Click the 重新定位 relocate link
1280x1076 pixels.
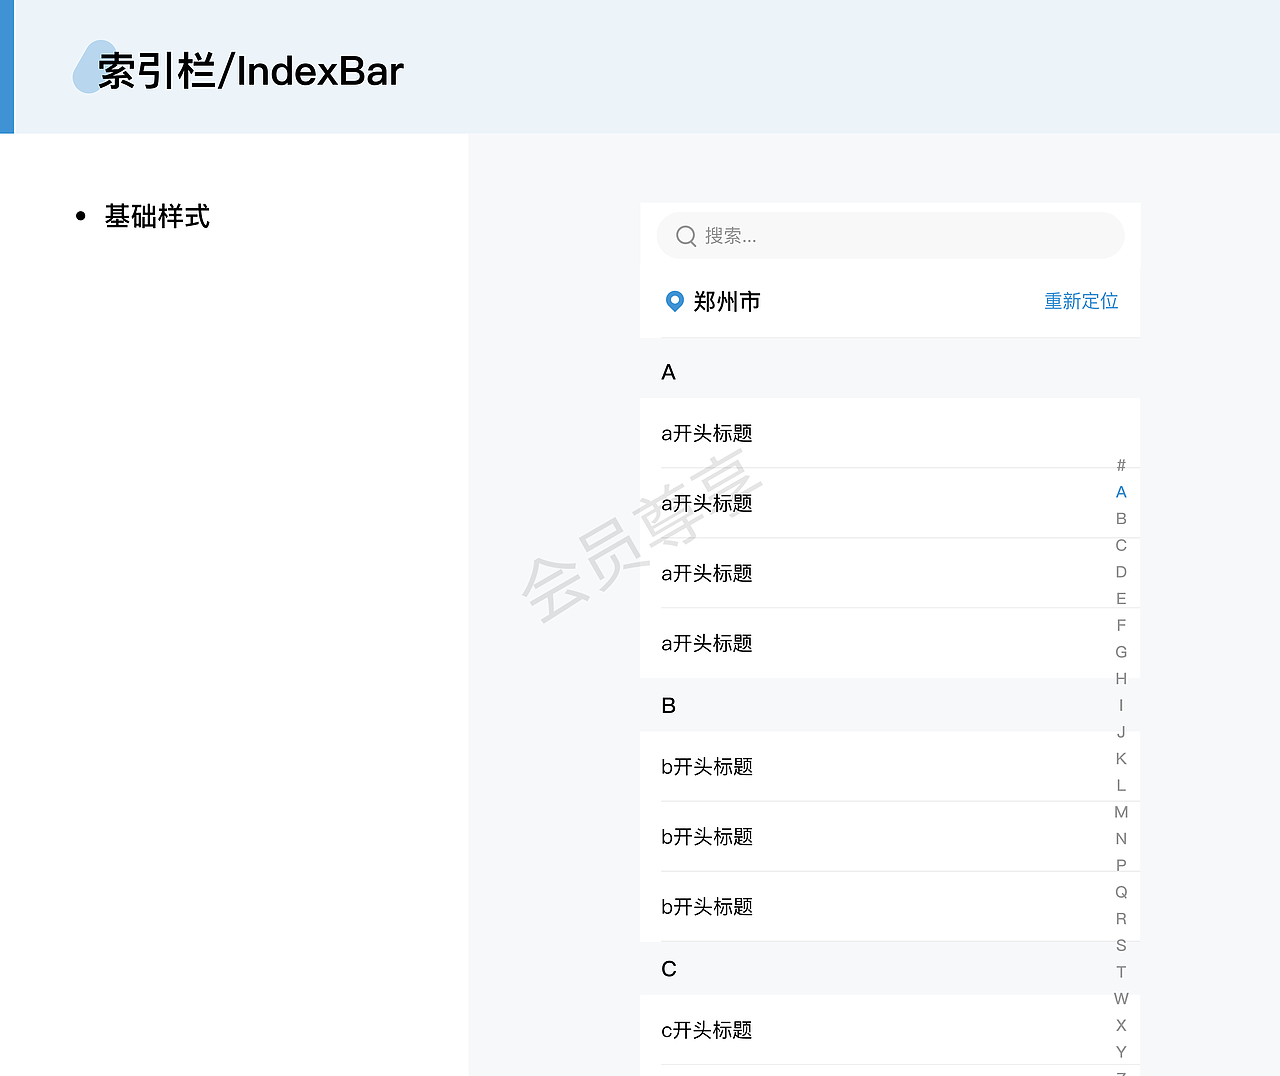pos(1081,301)
